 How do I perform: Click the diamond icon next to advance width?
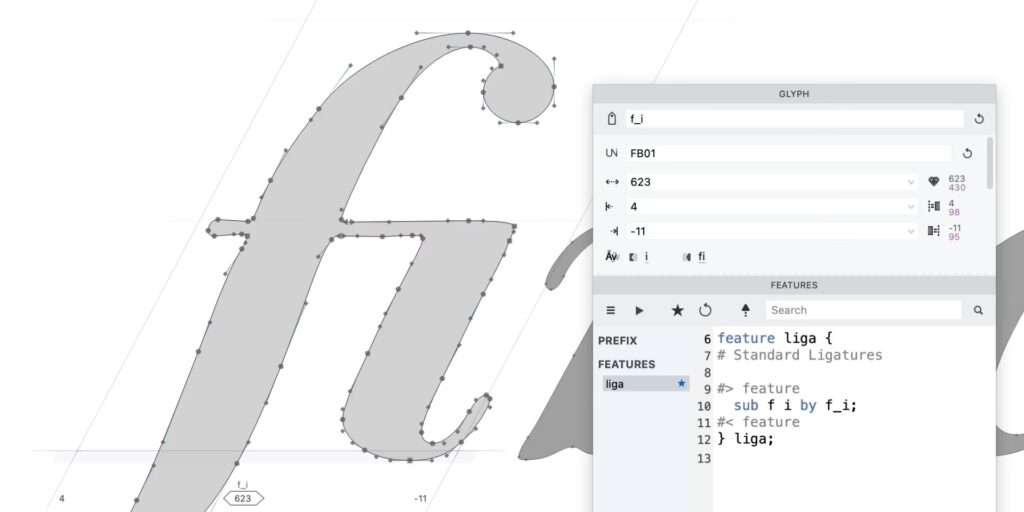[934, 182]
